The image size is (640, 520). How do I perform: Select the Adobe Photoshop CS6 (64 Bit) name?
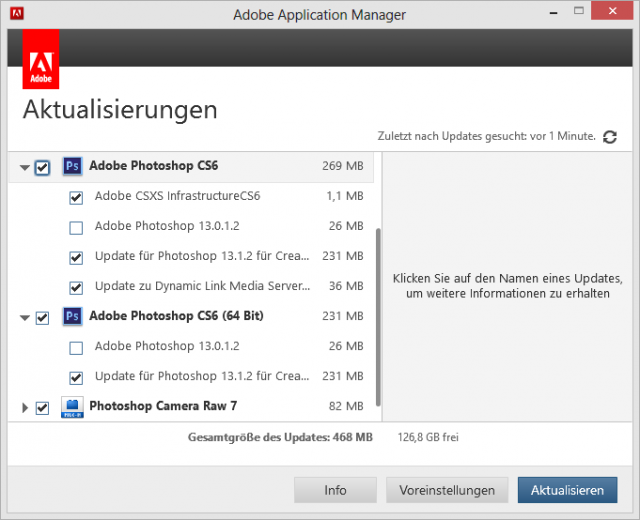click(x=176, y=316)
